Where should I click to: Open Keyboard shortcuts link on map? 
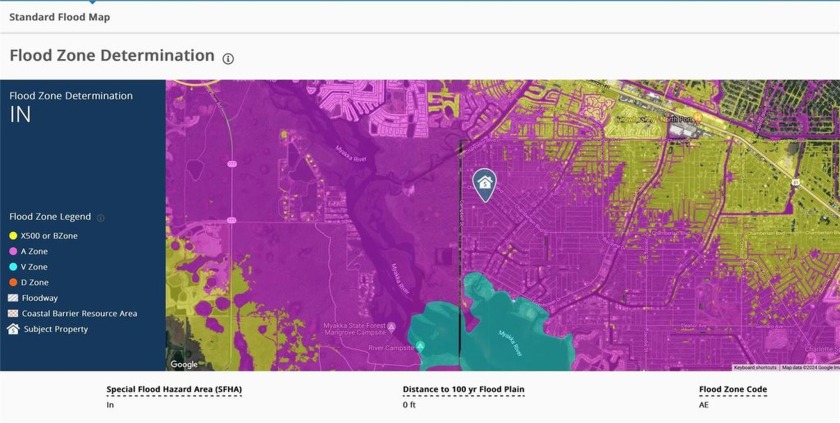tap(755, 367)
